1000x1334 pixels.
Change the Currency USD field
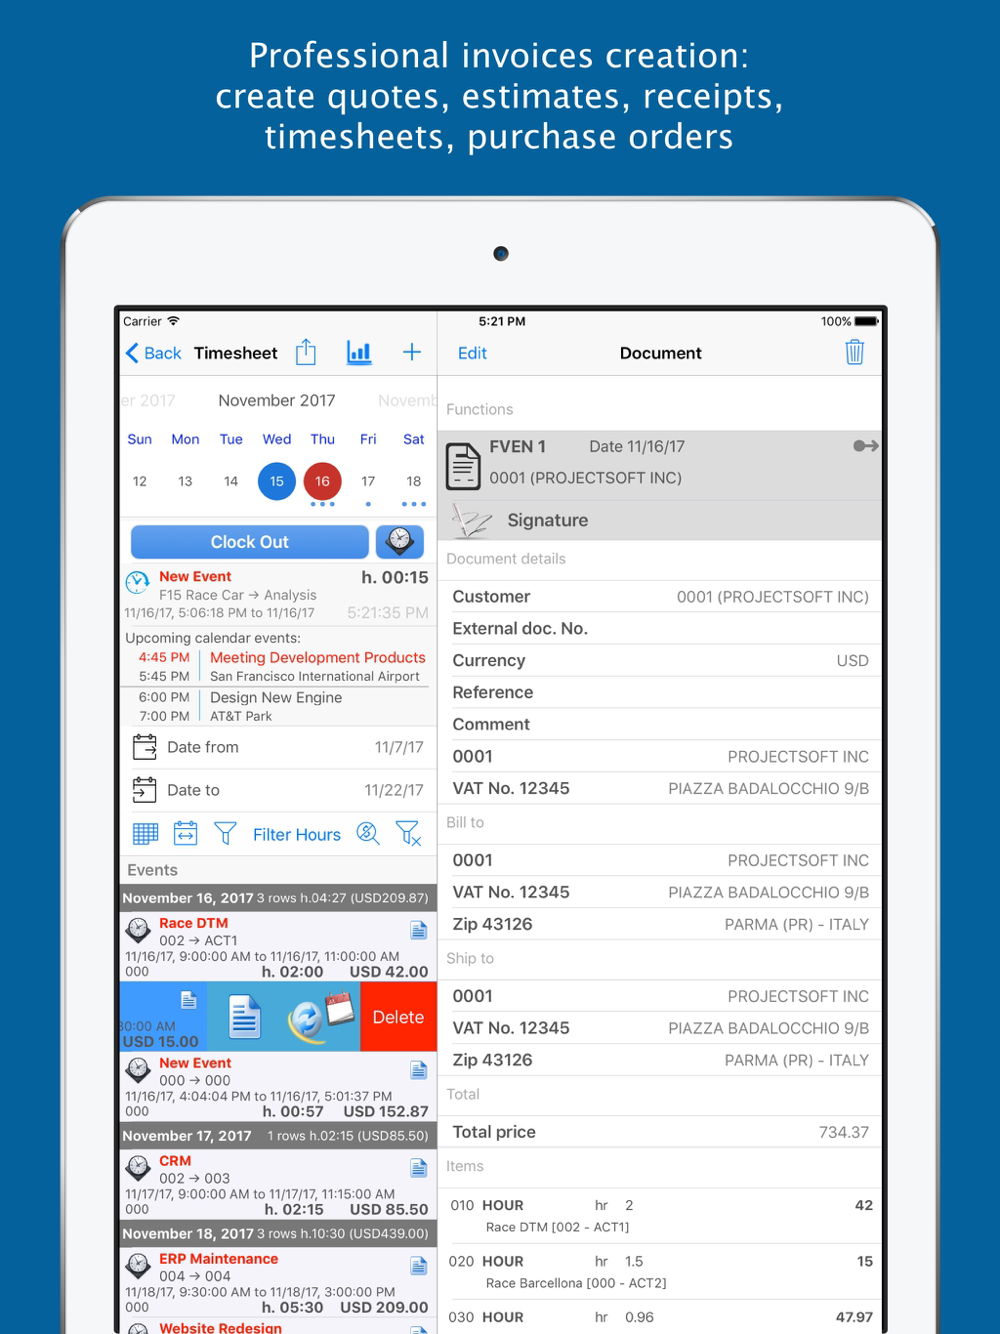pyautogui.click(x=660, y=660)
